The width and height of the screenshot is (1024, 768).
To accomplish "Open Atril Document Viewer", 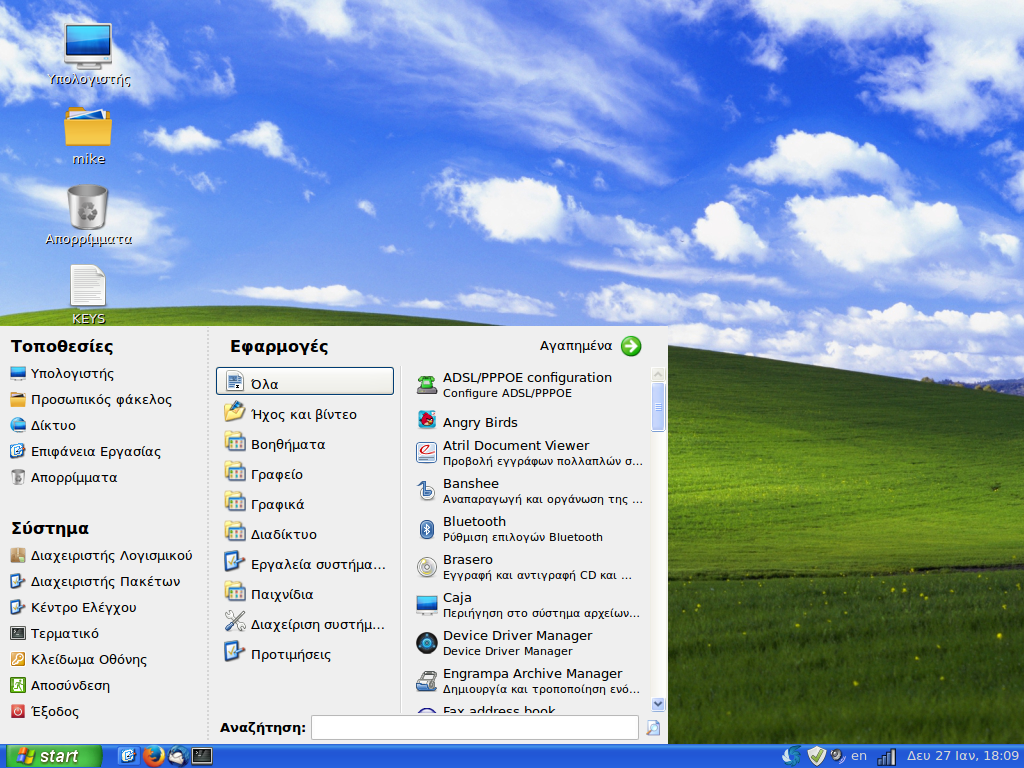I will pos(529,453).
